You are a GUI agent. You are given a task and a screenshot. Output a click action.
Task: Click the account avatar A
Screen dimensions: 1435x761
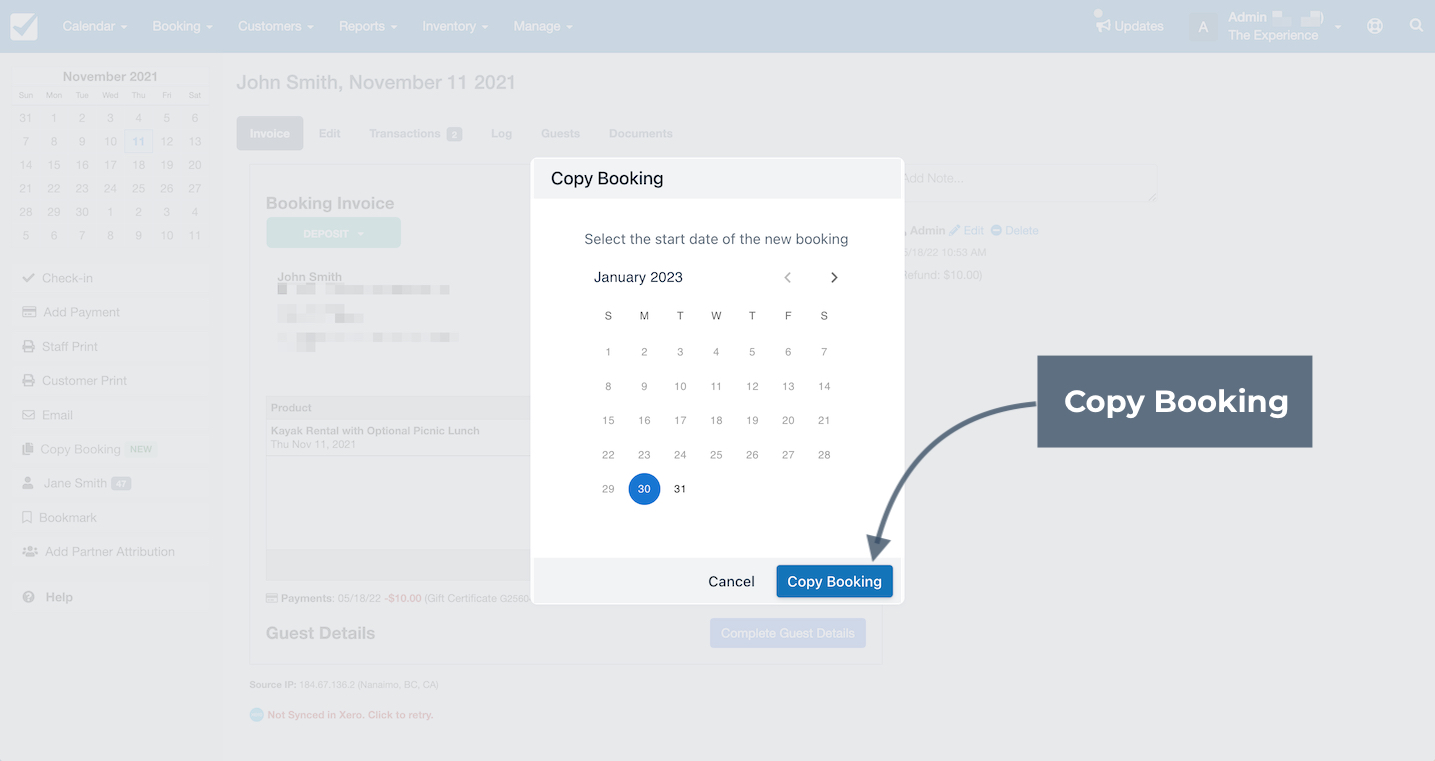(x=1203, y=27)
